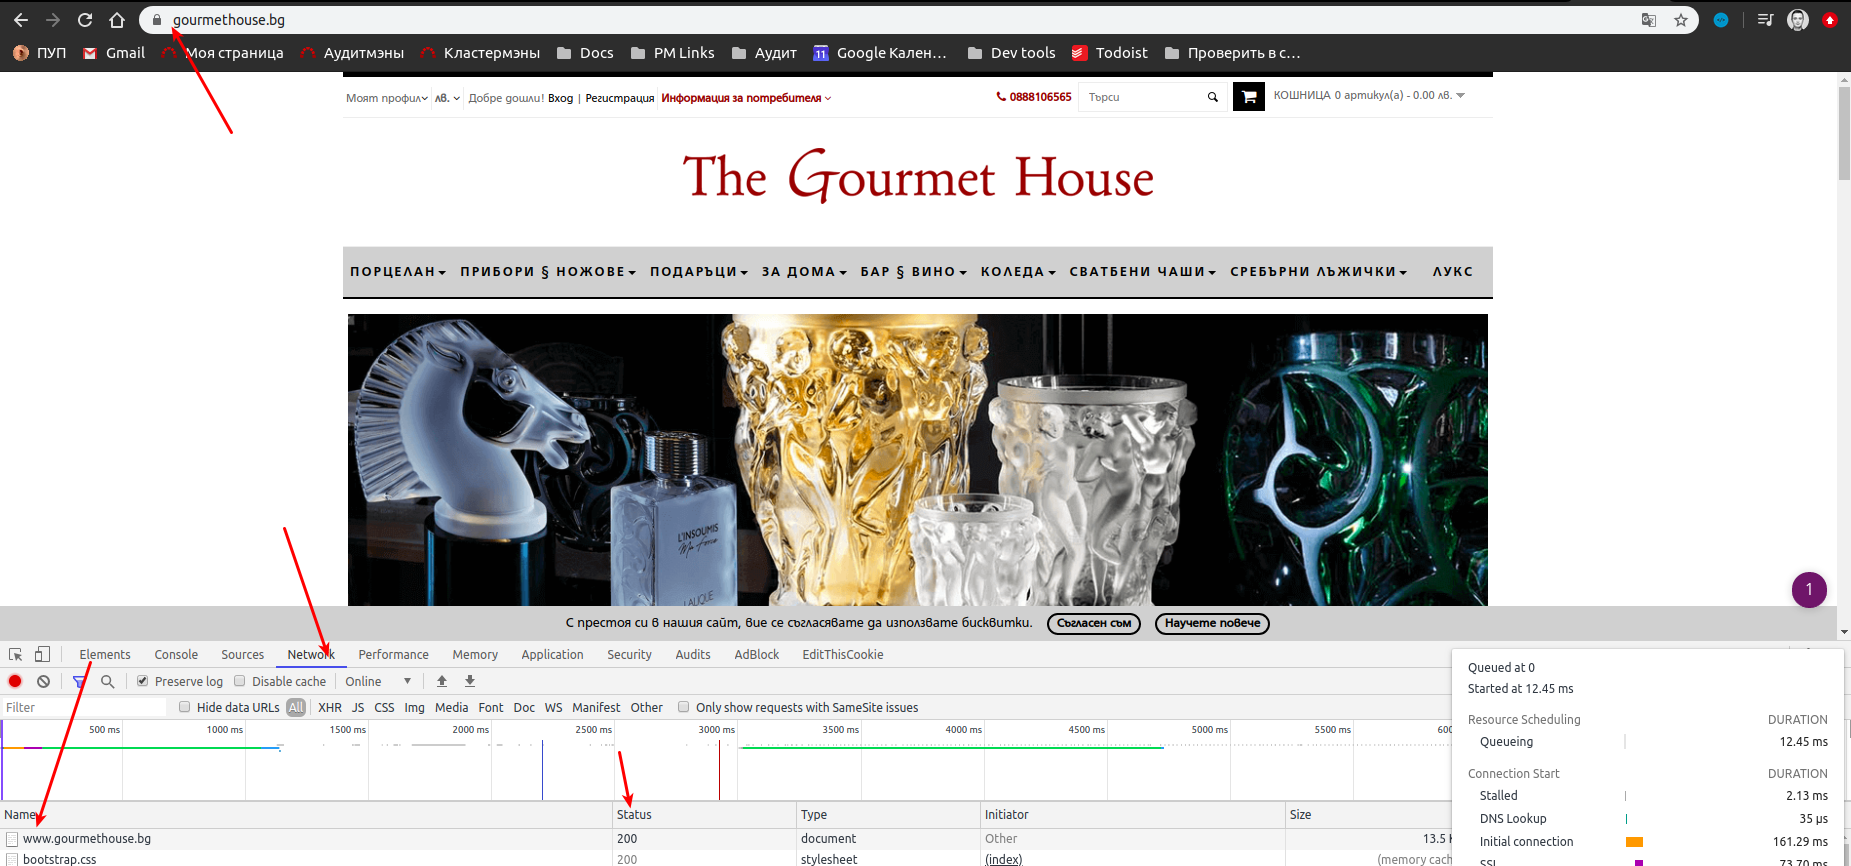Open the Performance tab

[x=393, y=654]
